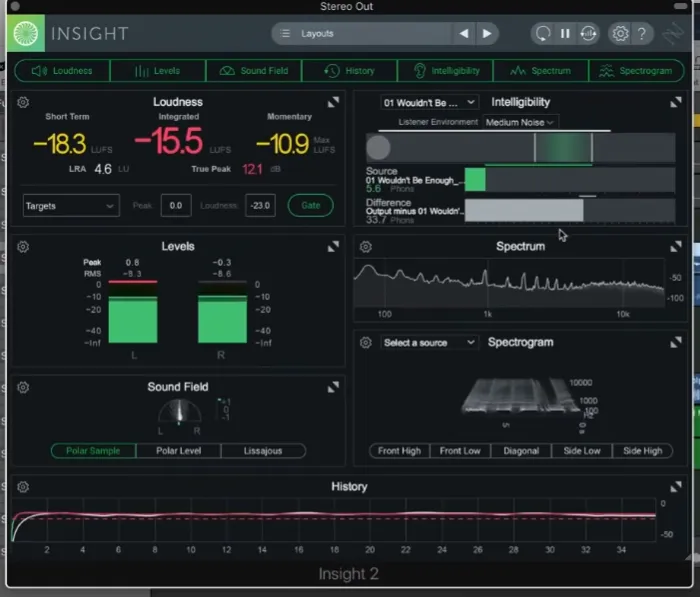Click the right channel level meter
700x597 pixels.
(x=222, y=312)
